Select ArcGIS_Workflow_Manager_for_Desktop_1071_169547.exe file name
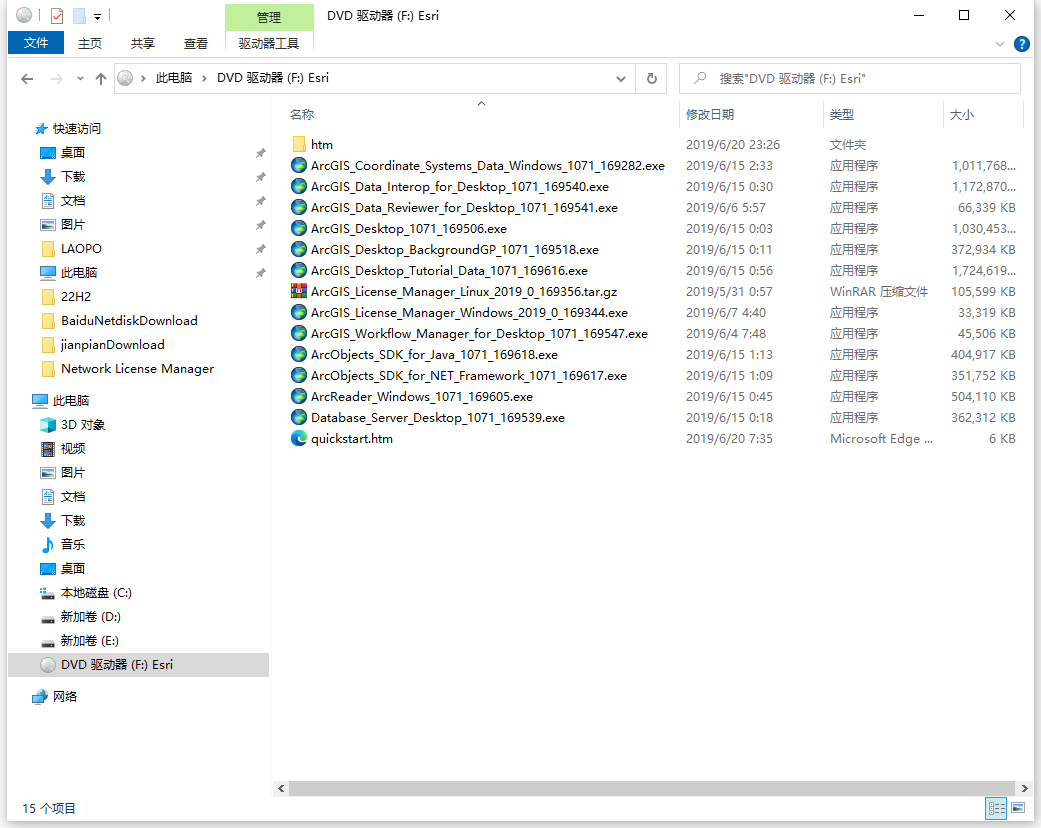1041x828 pixels. pyautogui.click(x=479, y=334)
